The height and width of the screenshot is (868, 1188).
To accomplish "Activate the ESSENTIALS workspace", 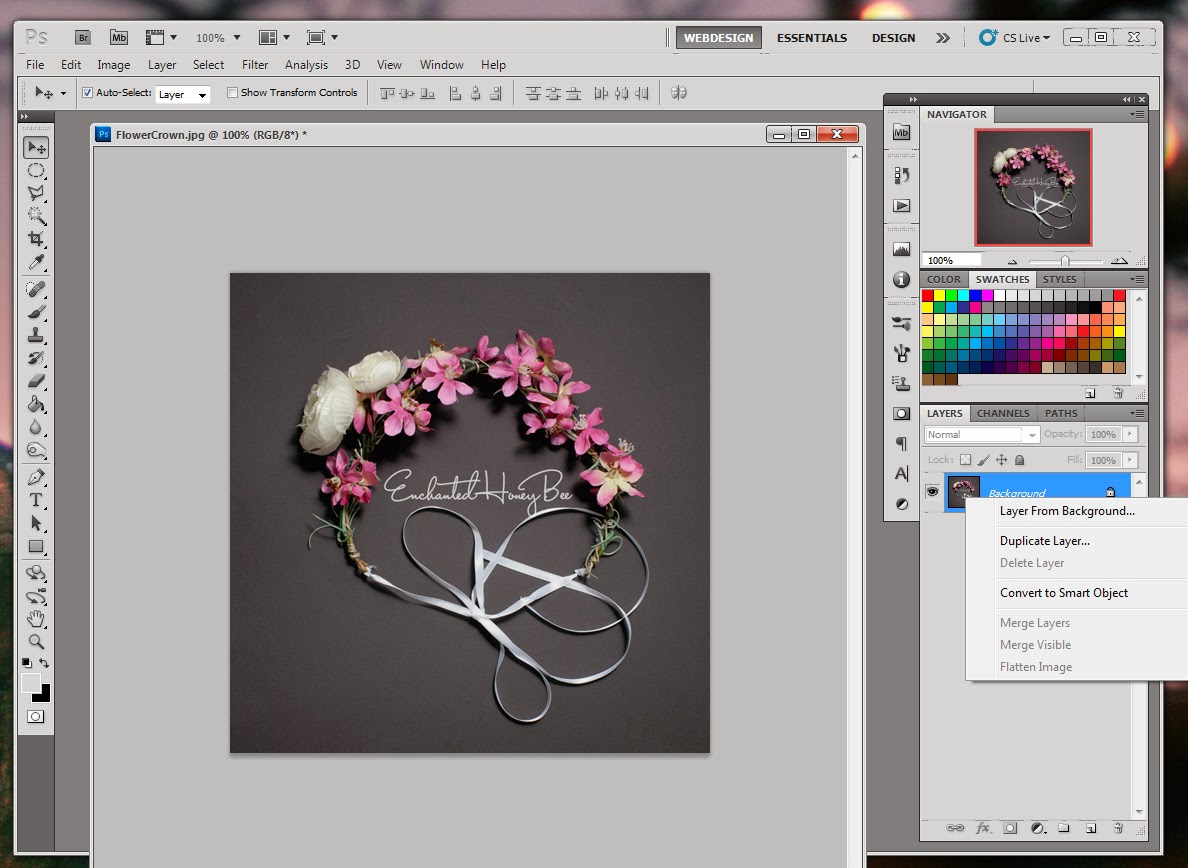I will [811, 37].
